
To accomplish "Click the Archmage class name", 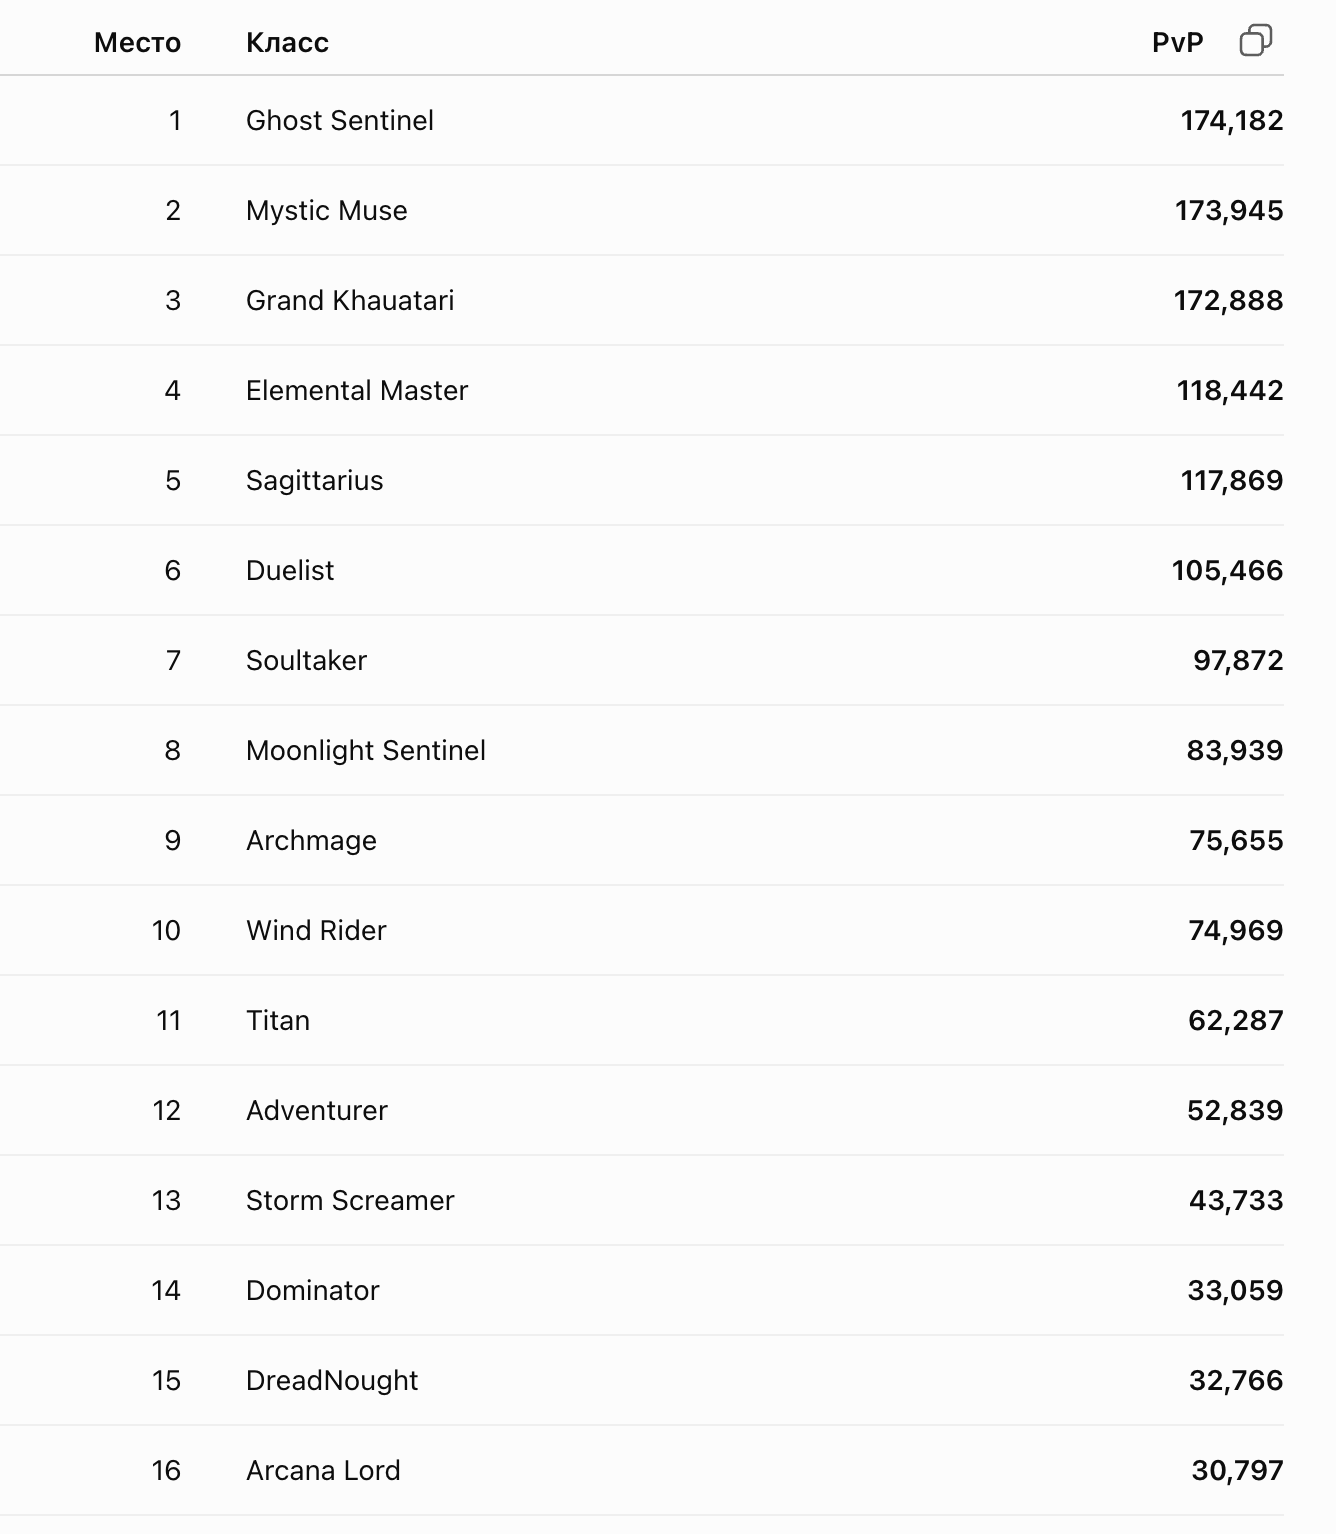I will pos(311,840).
